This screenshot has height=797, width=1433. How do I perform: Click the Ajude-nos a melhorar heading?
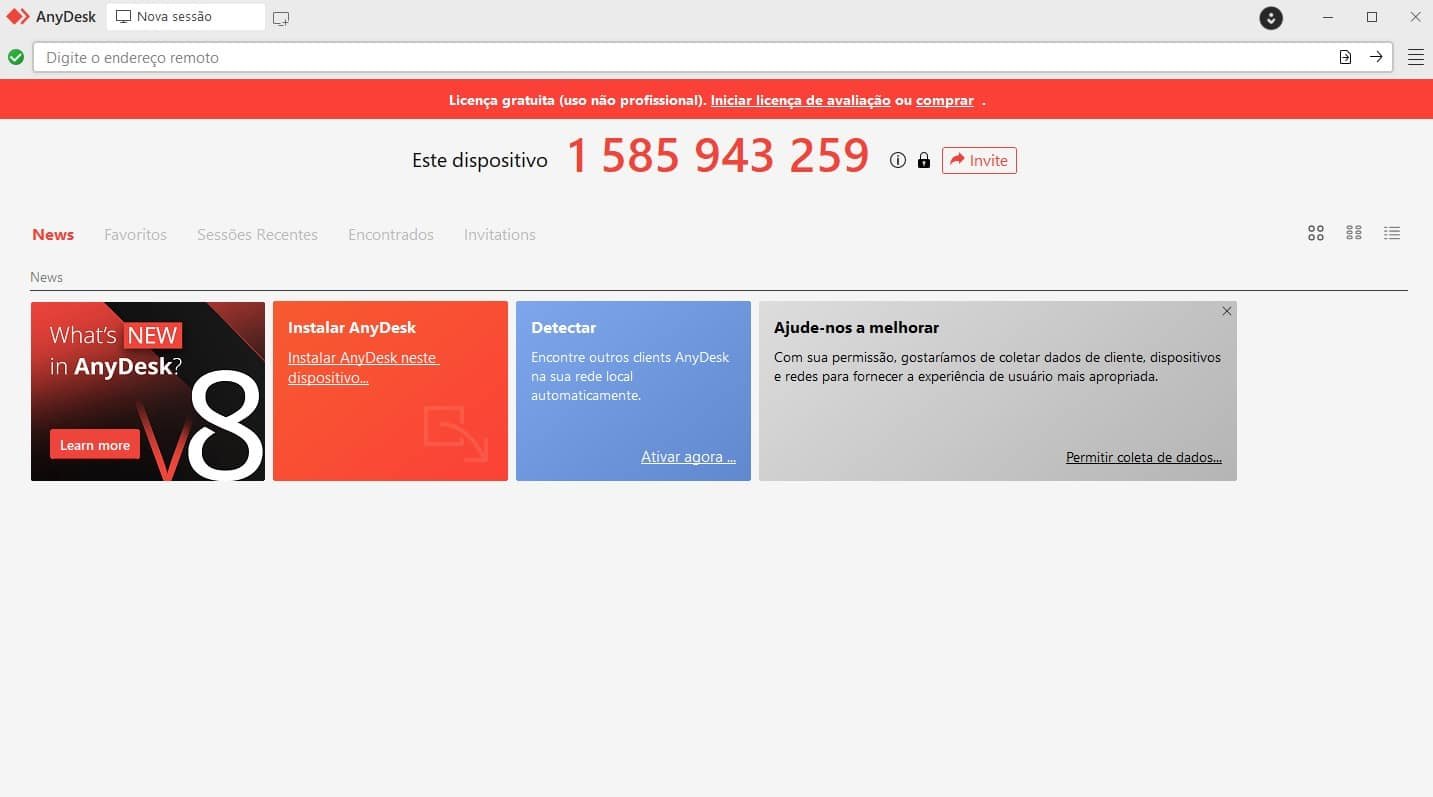[x=856, y=327]
